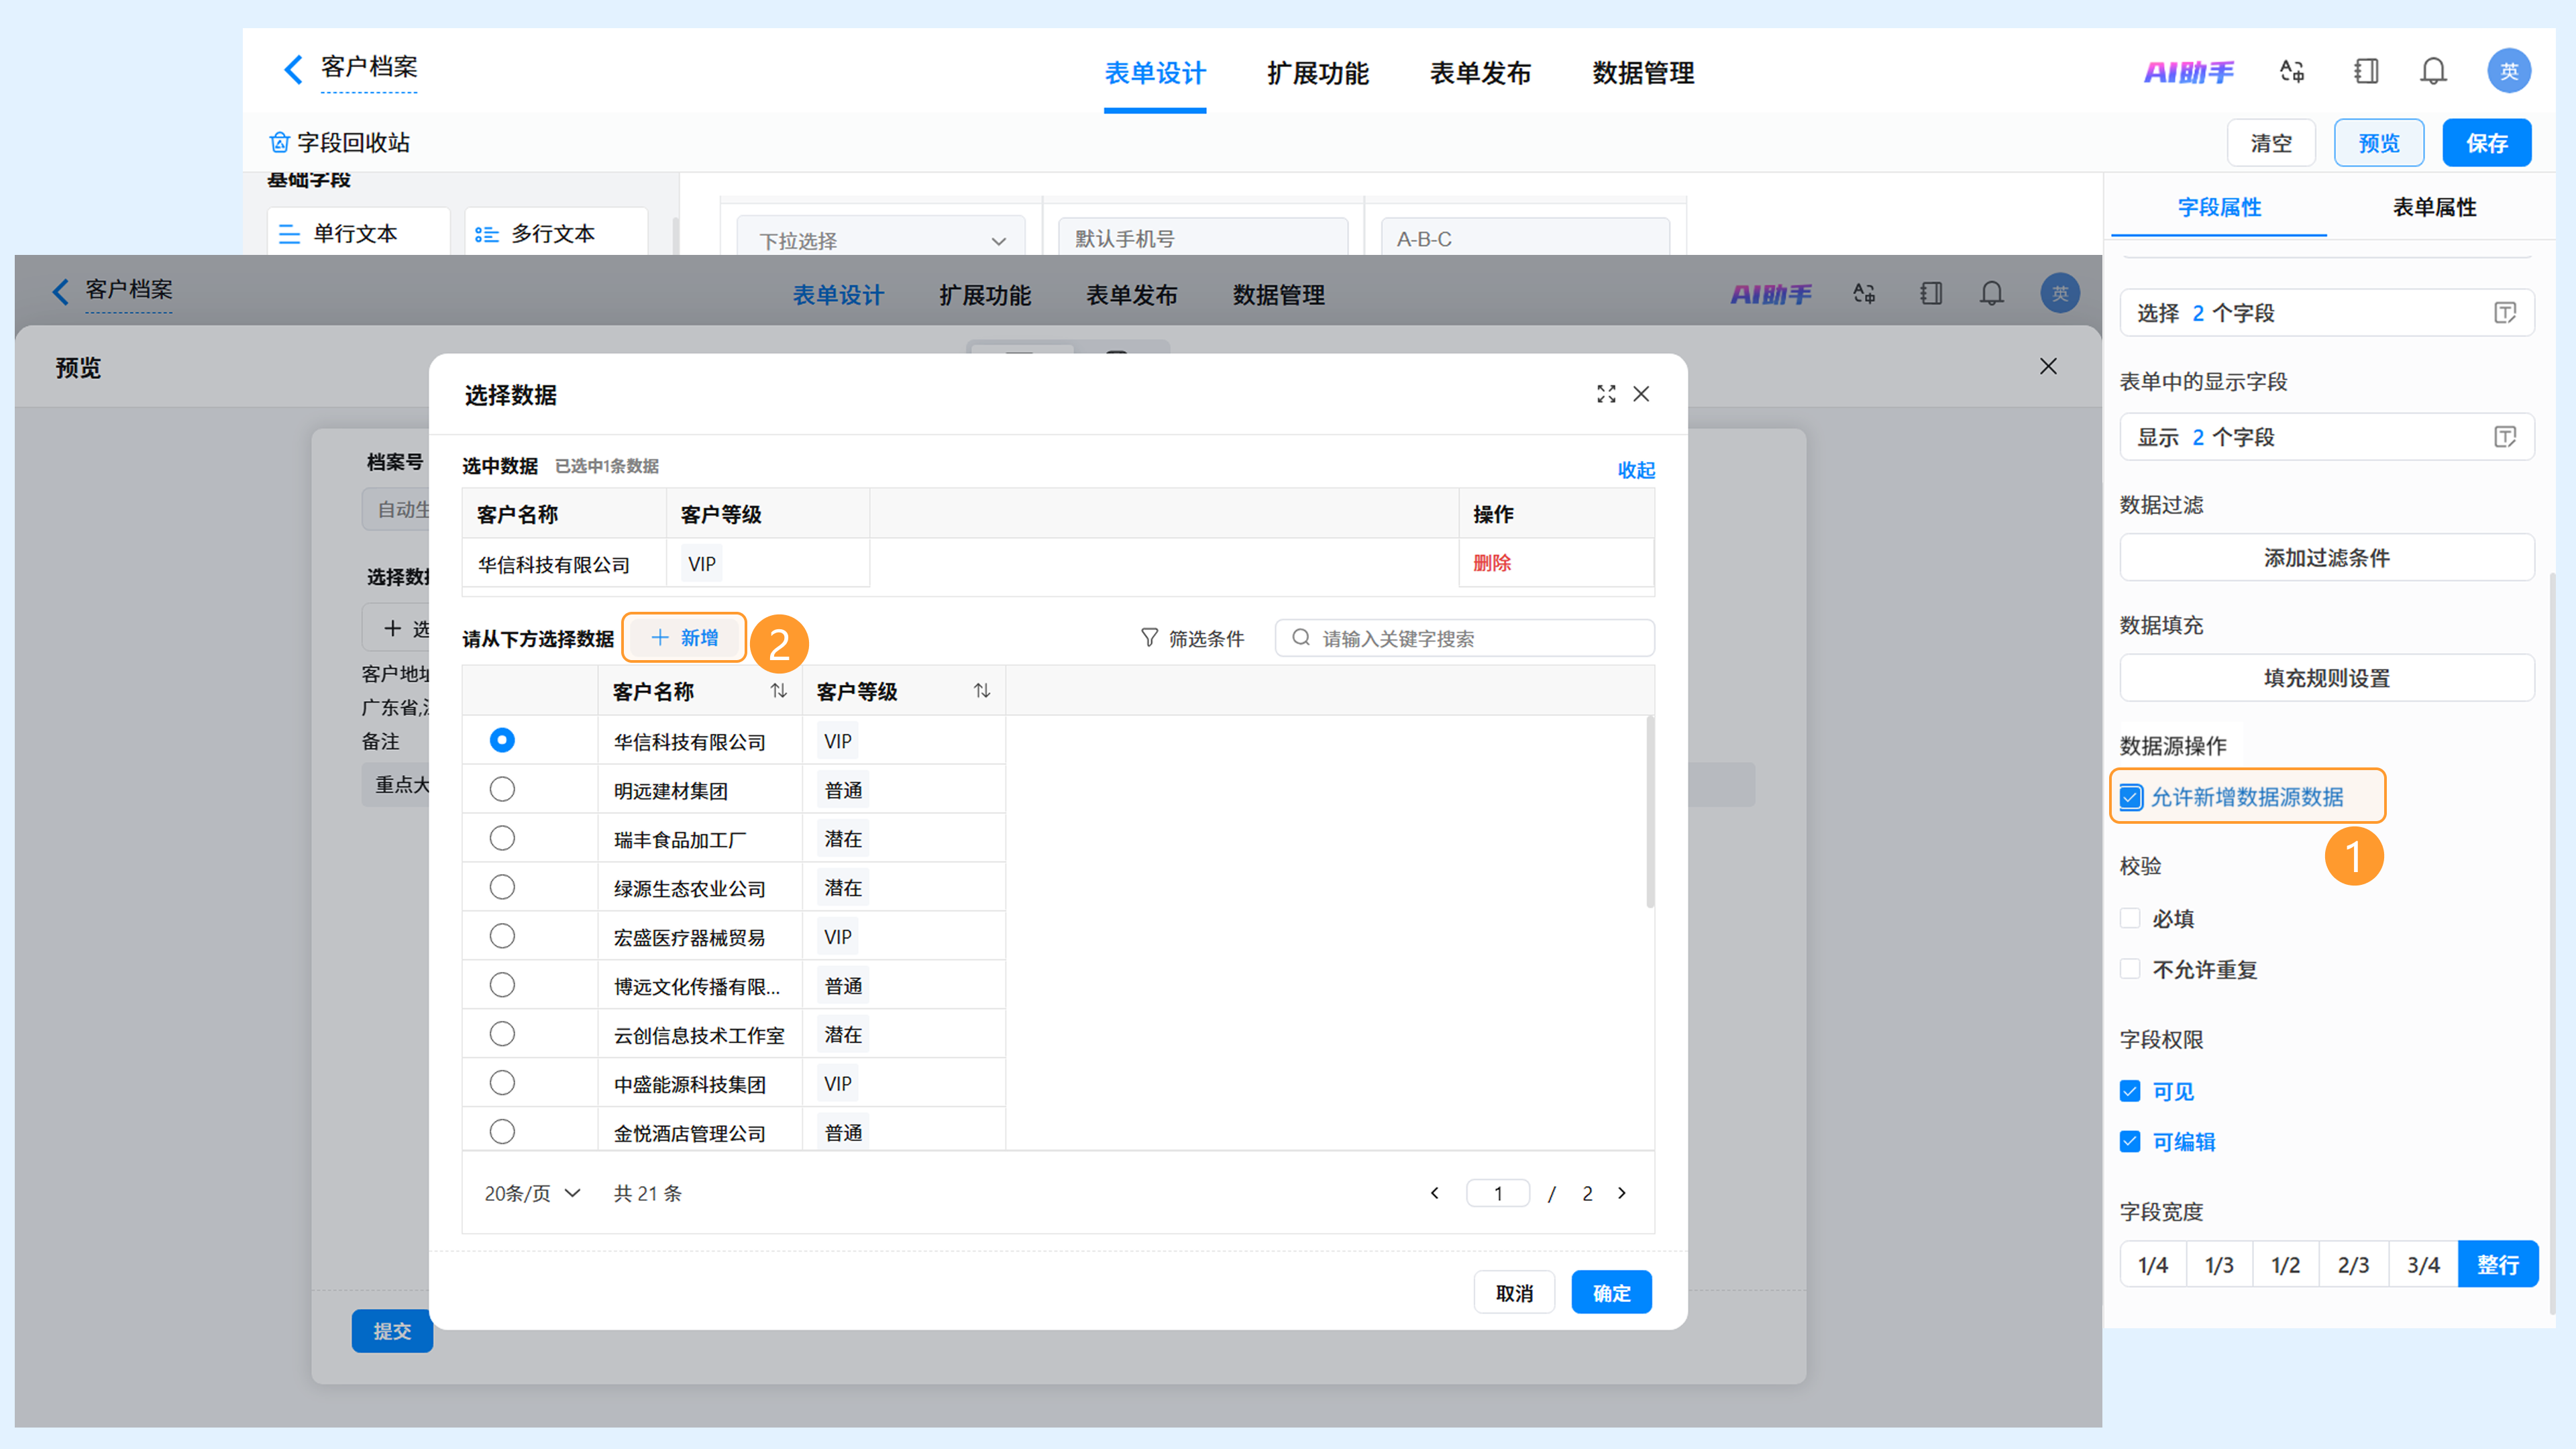Screen dimensions: 2576x1449
Task: Toggle 允许新增数据源数据 checkbox
Action: (2131, 797)
